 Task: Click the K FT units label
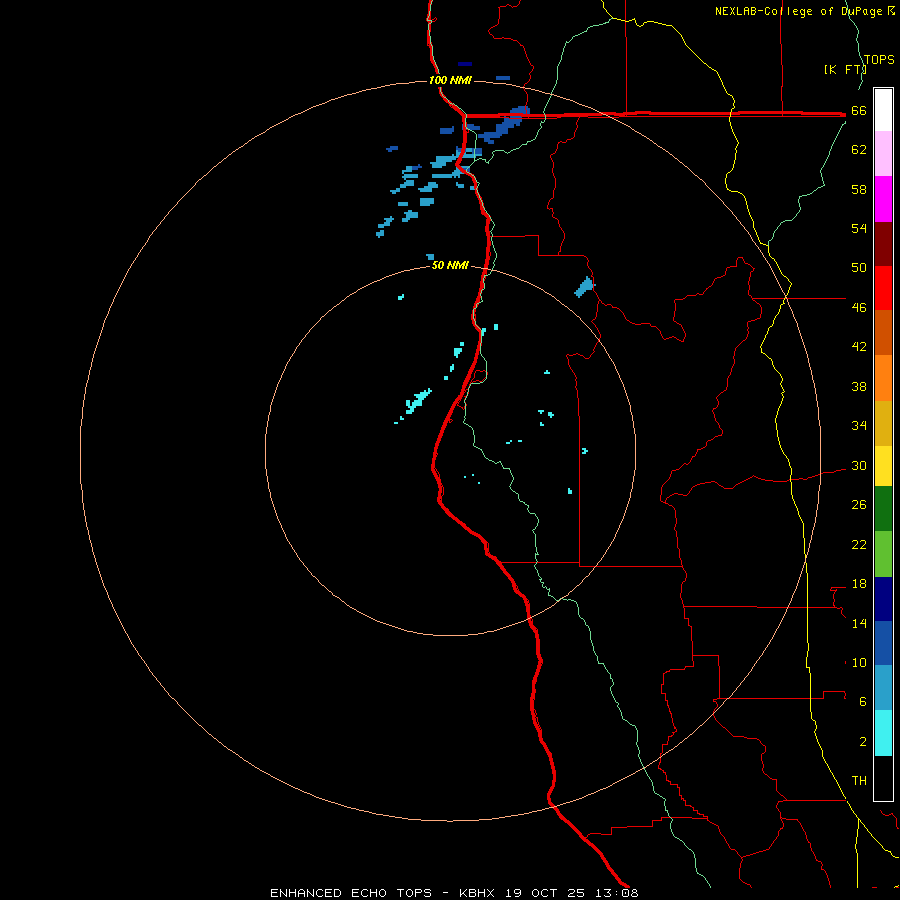(845, 69)
